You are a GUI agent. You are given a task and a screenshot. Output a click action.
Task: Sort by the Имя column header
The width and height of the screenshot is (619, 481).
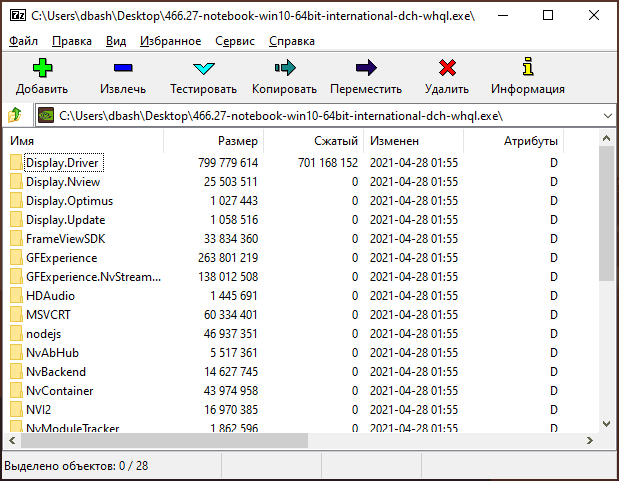click(x=84, y=141)
